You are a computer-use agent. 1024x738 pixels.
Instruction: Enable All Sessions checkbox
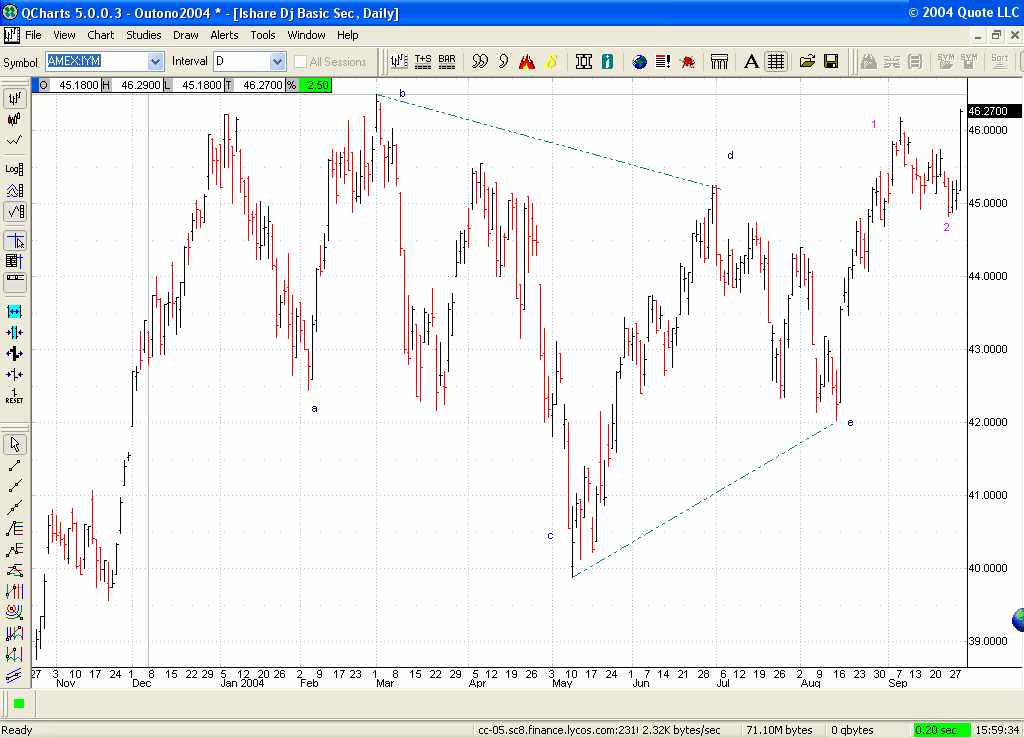[x=300, y=61]
